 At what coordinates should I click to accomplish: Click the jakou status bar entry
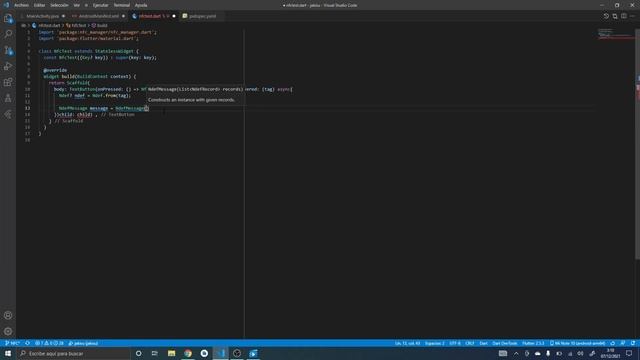point(83,343)
